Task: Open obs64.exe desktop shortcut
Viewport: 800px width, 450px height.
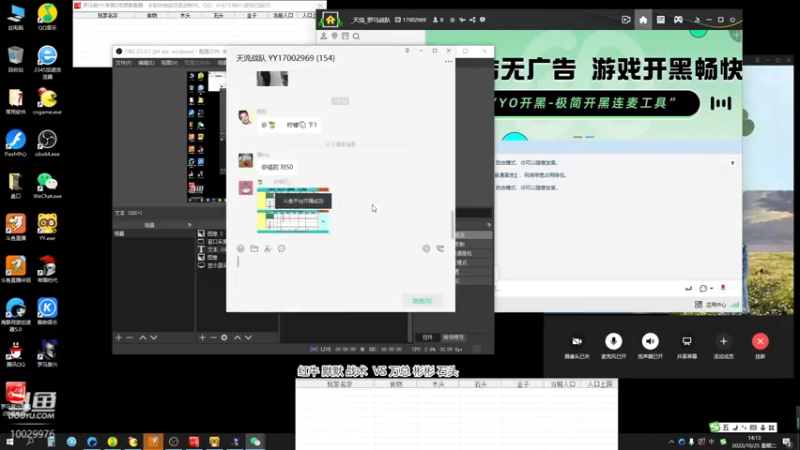Action: click(47, 143)
